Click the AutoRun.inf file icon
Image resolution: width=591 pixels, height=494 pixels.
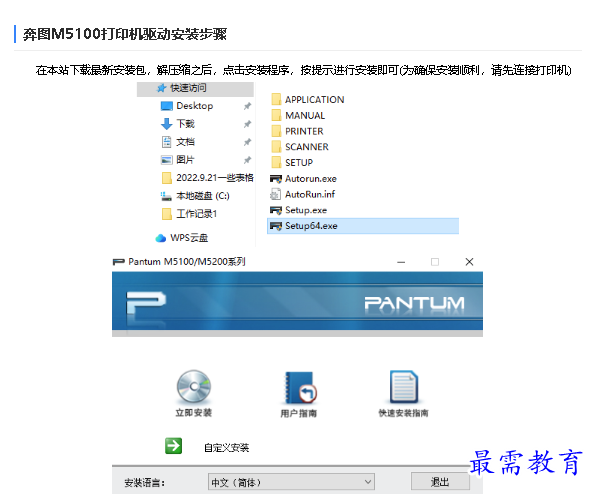coord(276,194)
